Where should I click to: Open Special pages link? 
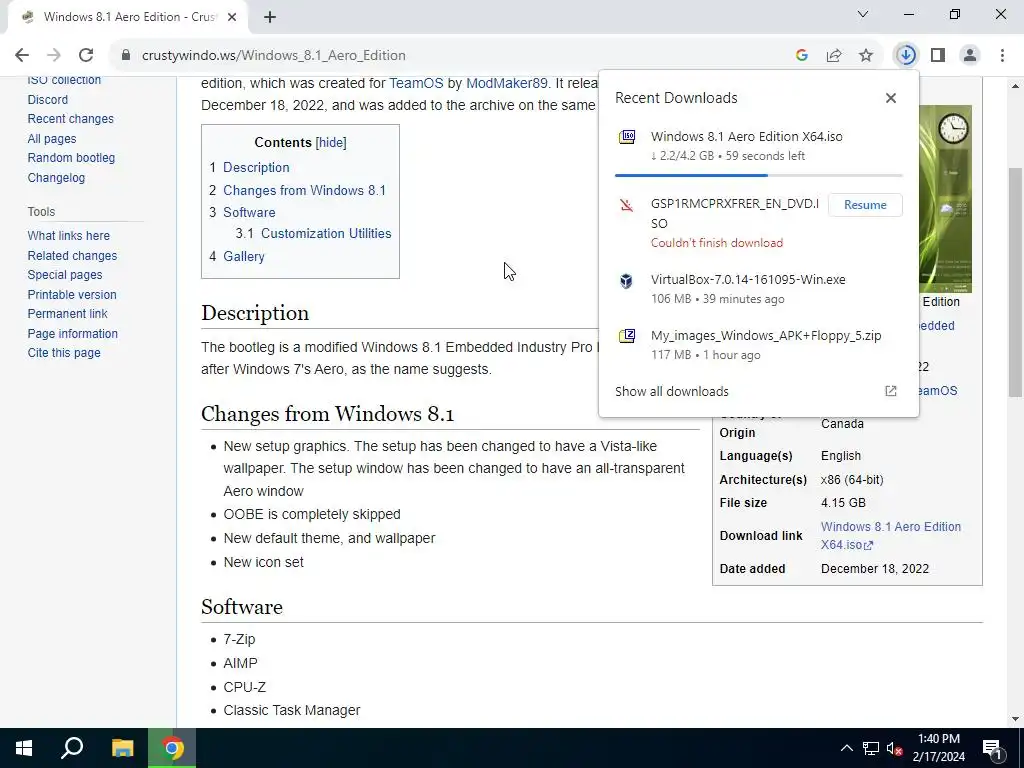pos(65,274)
